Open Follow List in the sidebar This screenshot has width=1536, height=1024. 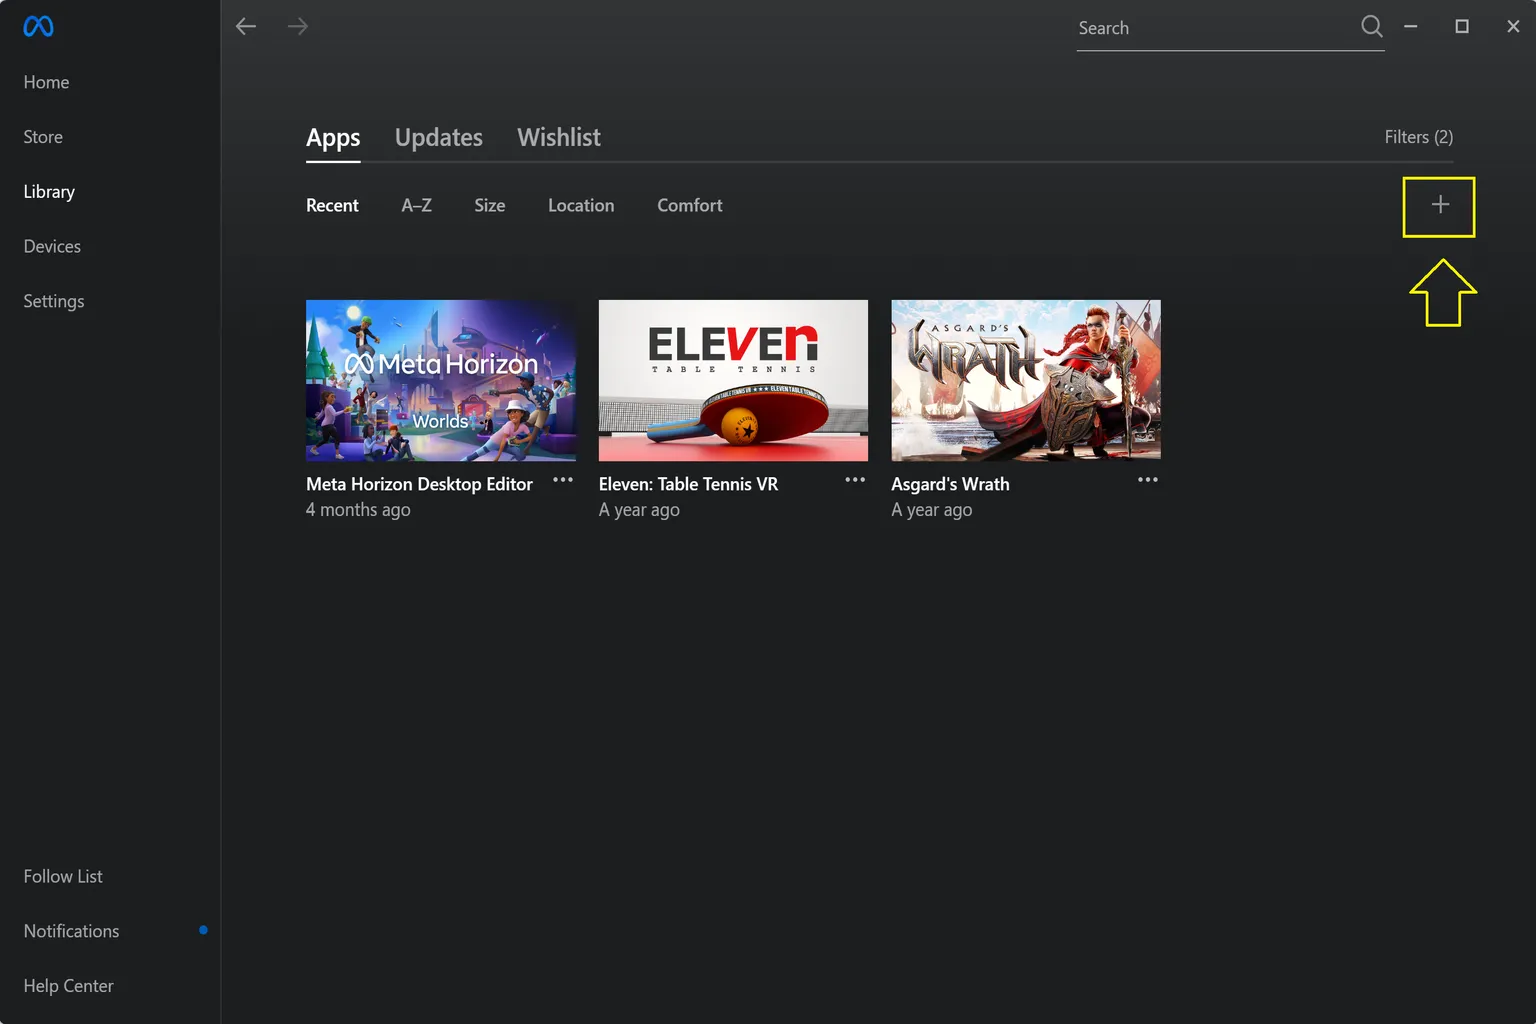coord(63,876)
